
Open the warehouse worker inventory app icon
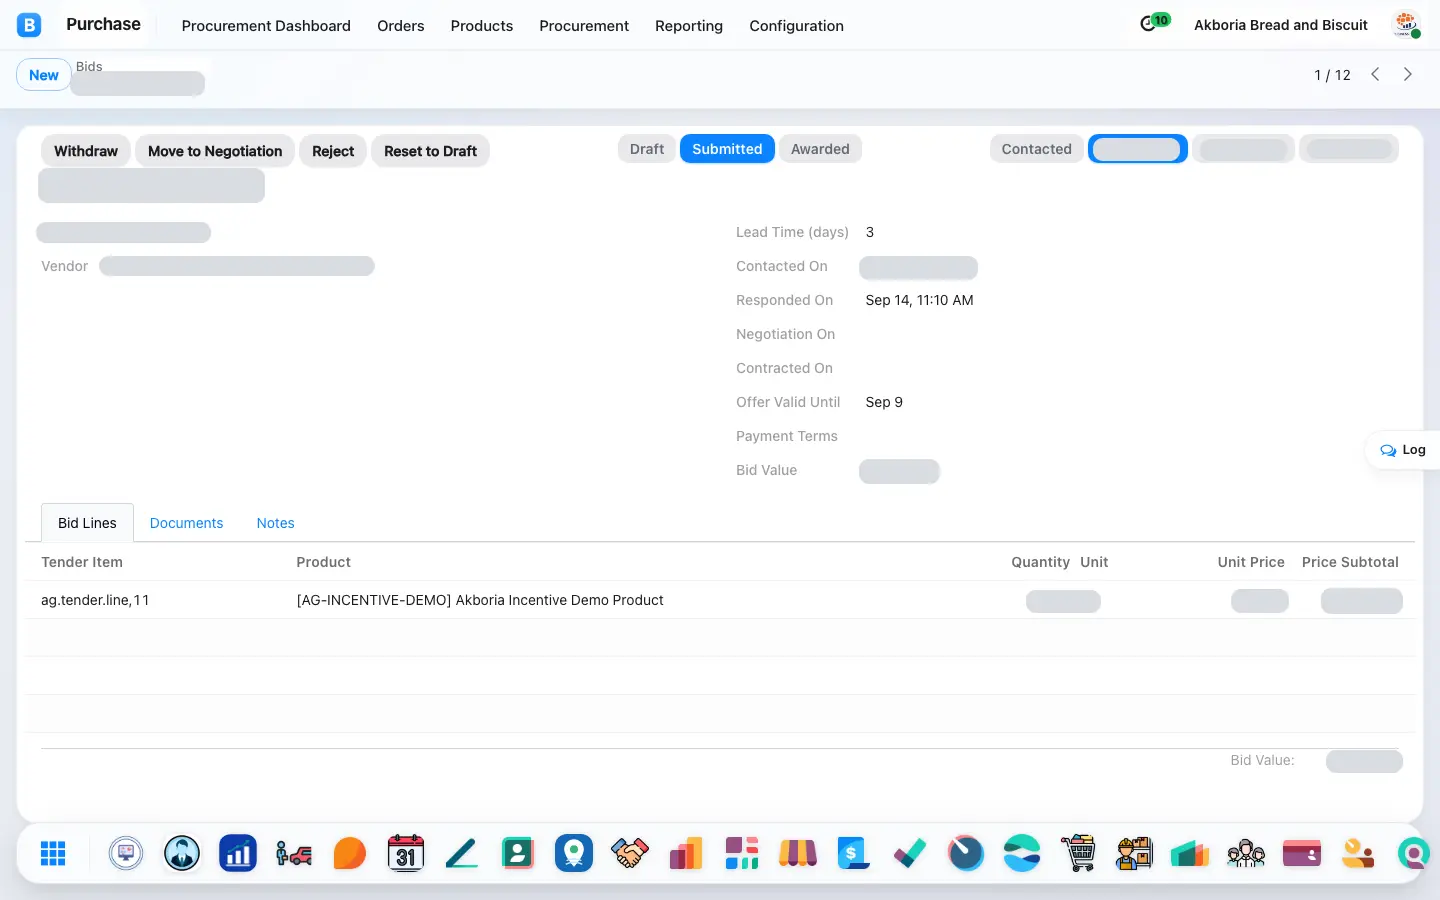[x=1134, y=853]
